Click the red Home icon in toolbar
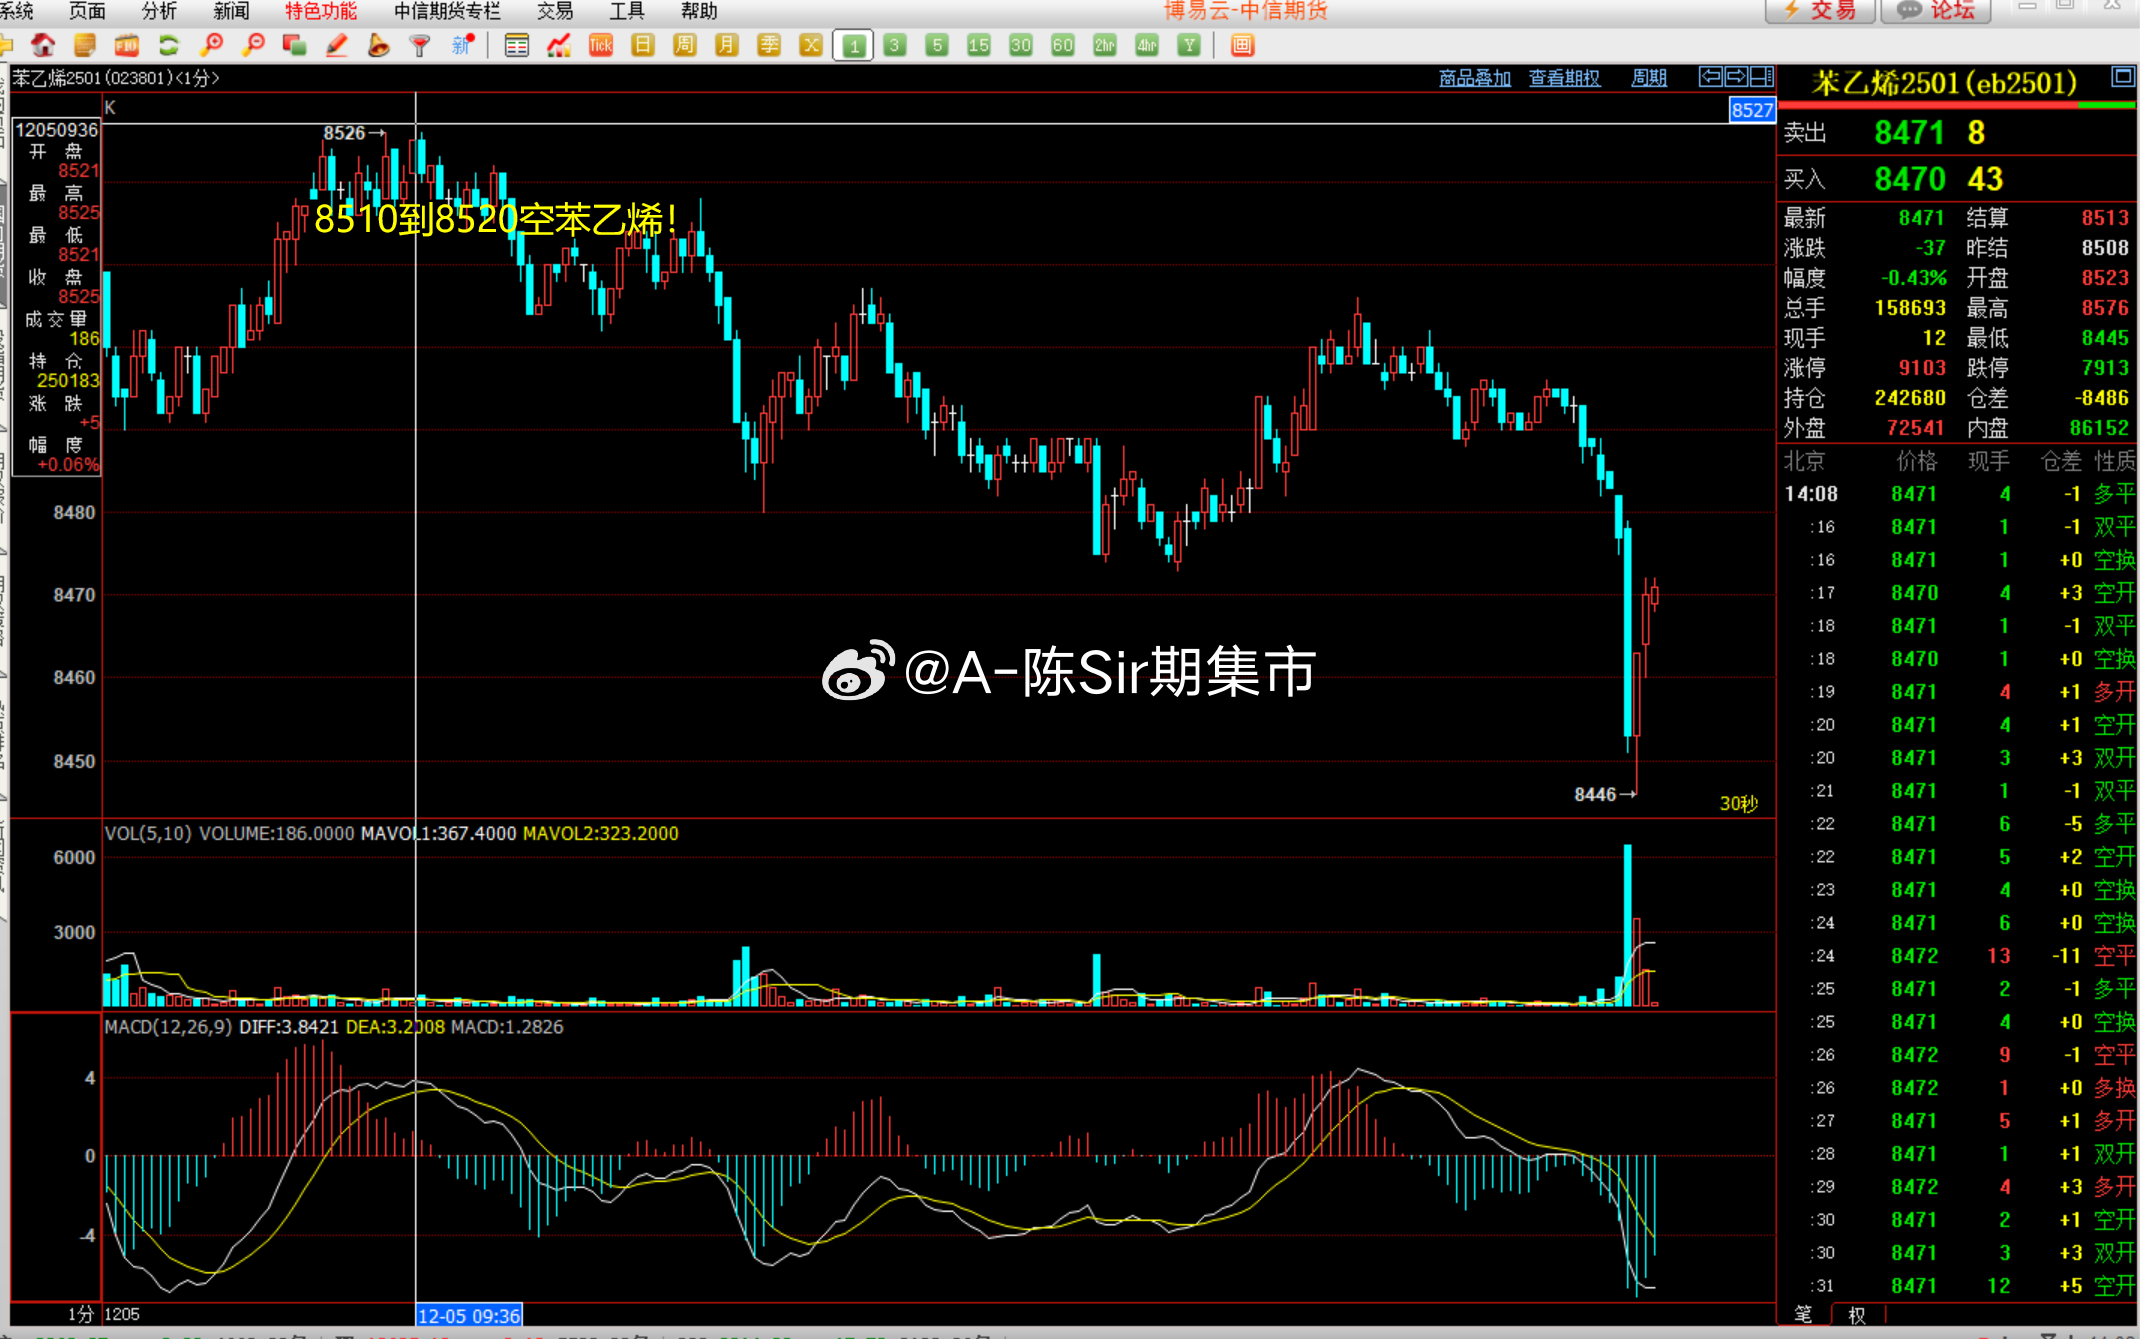Image resolution: width=2140 pixels, height=1339 pixels. (43, 45)
